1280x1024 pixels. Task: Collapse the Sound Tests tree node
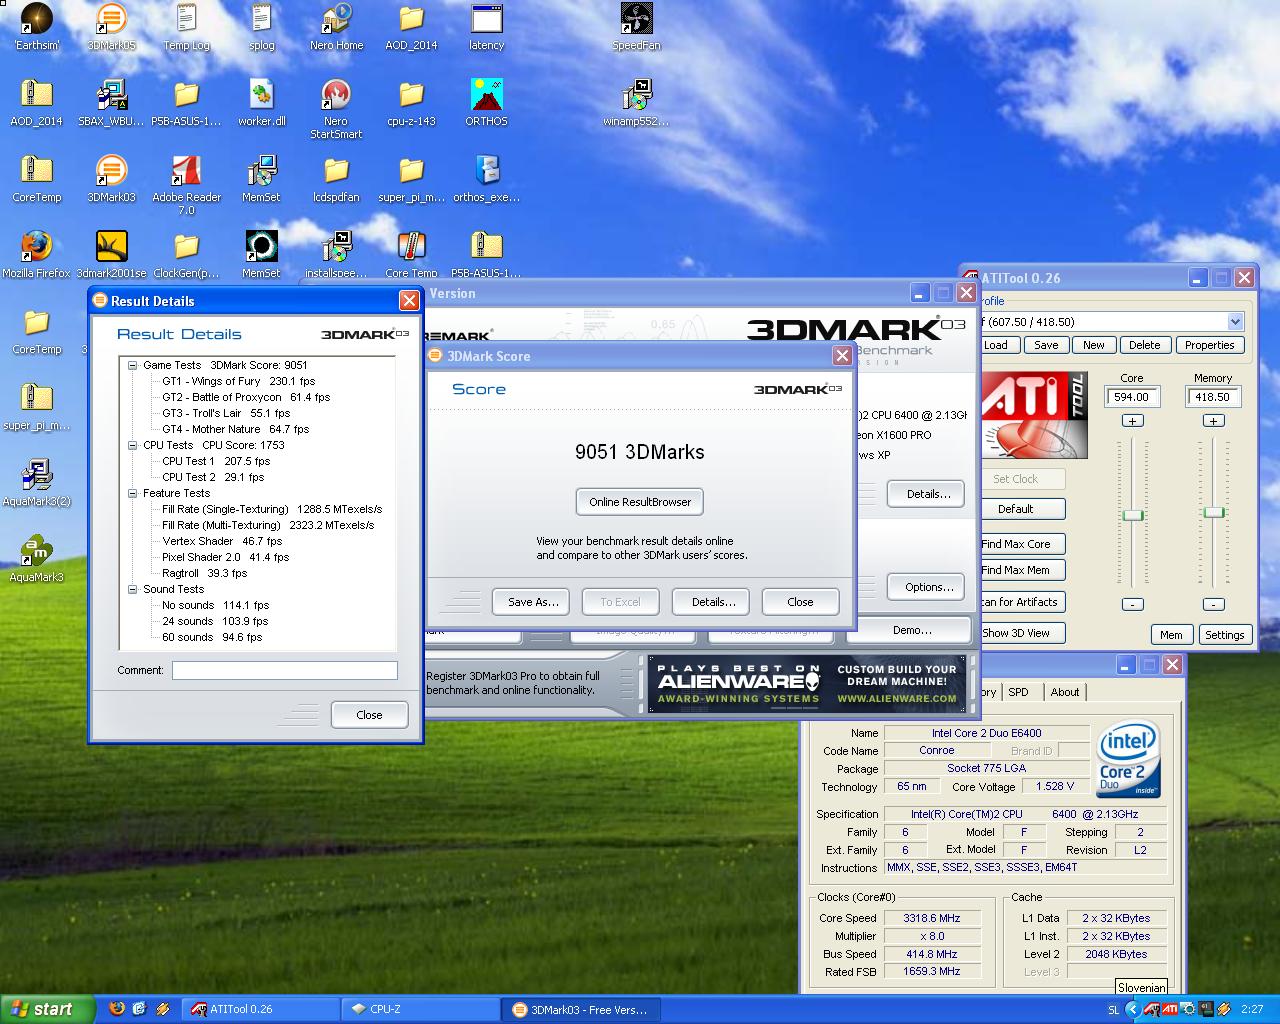(132, 589)
